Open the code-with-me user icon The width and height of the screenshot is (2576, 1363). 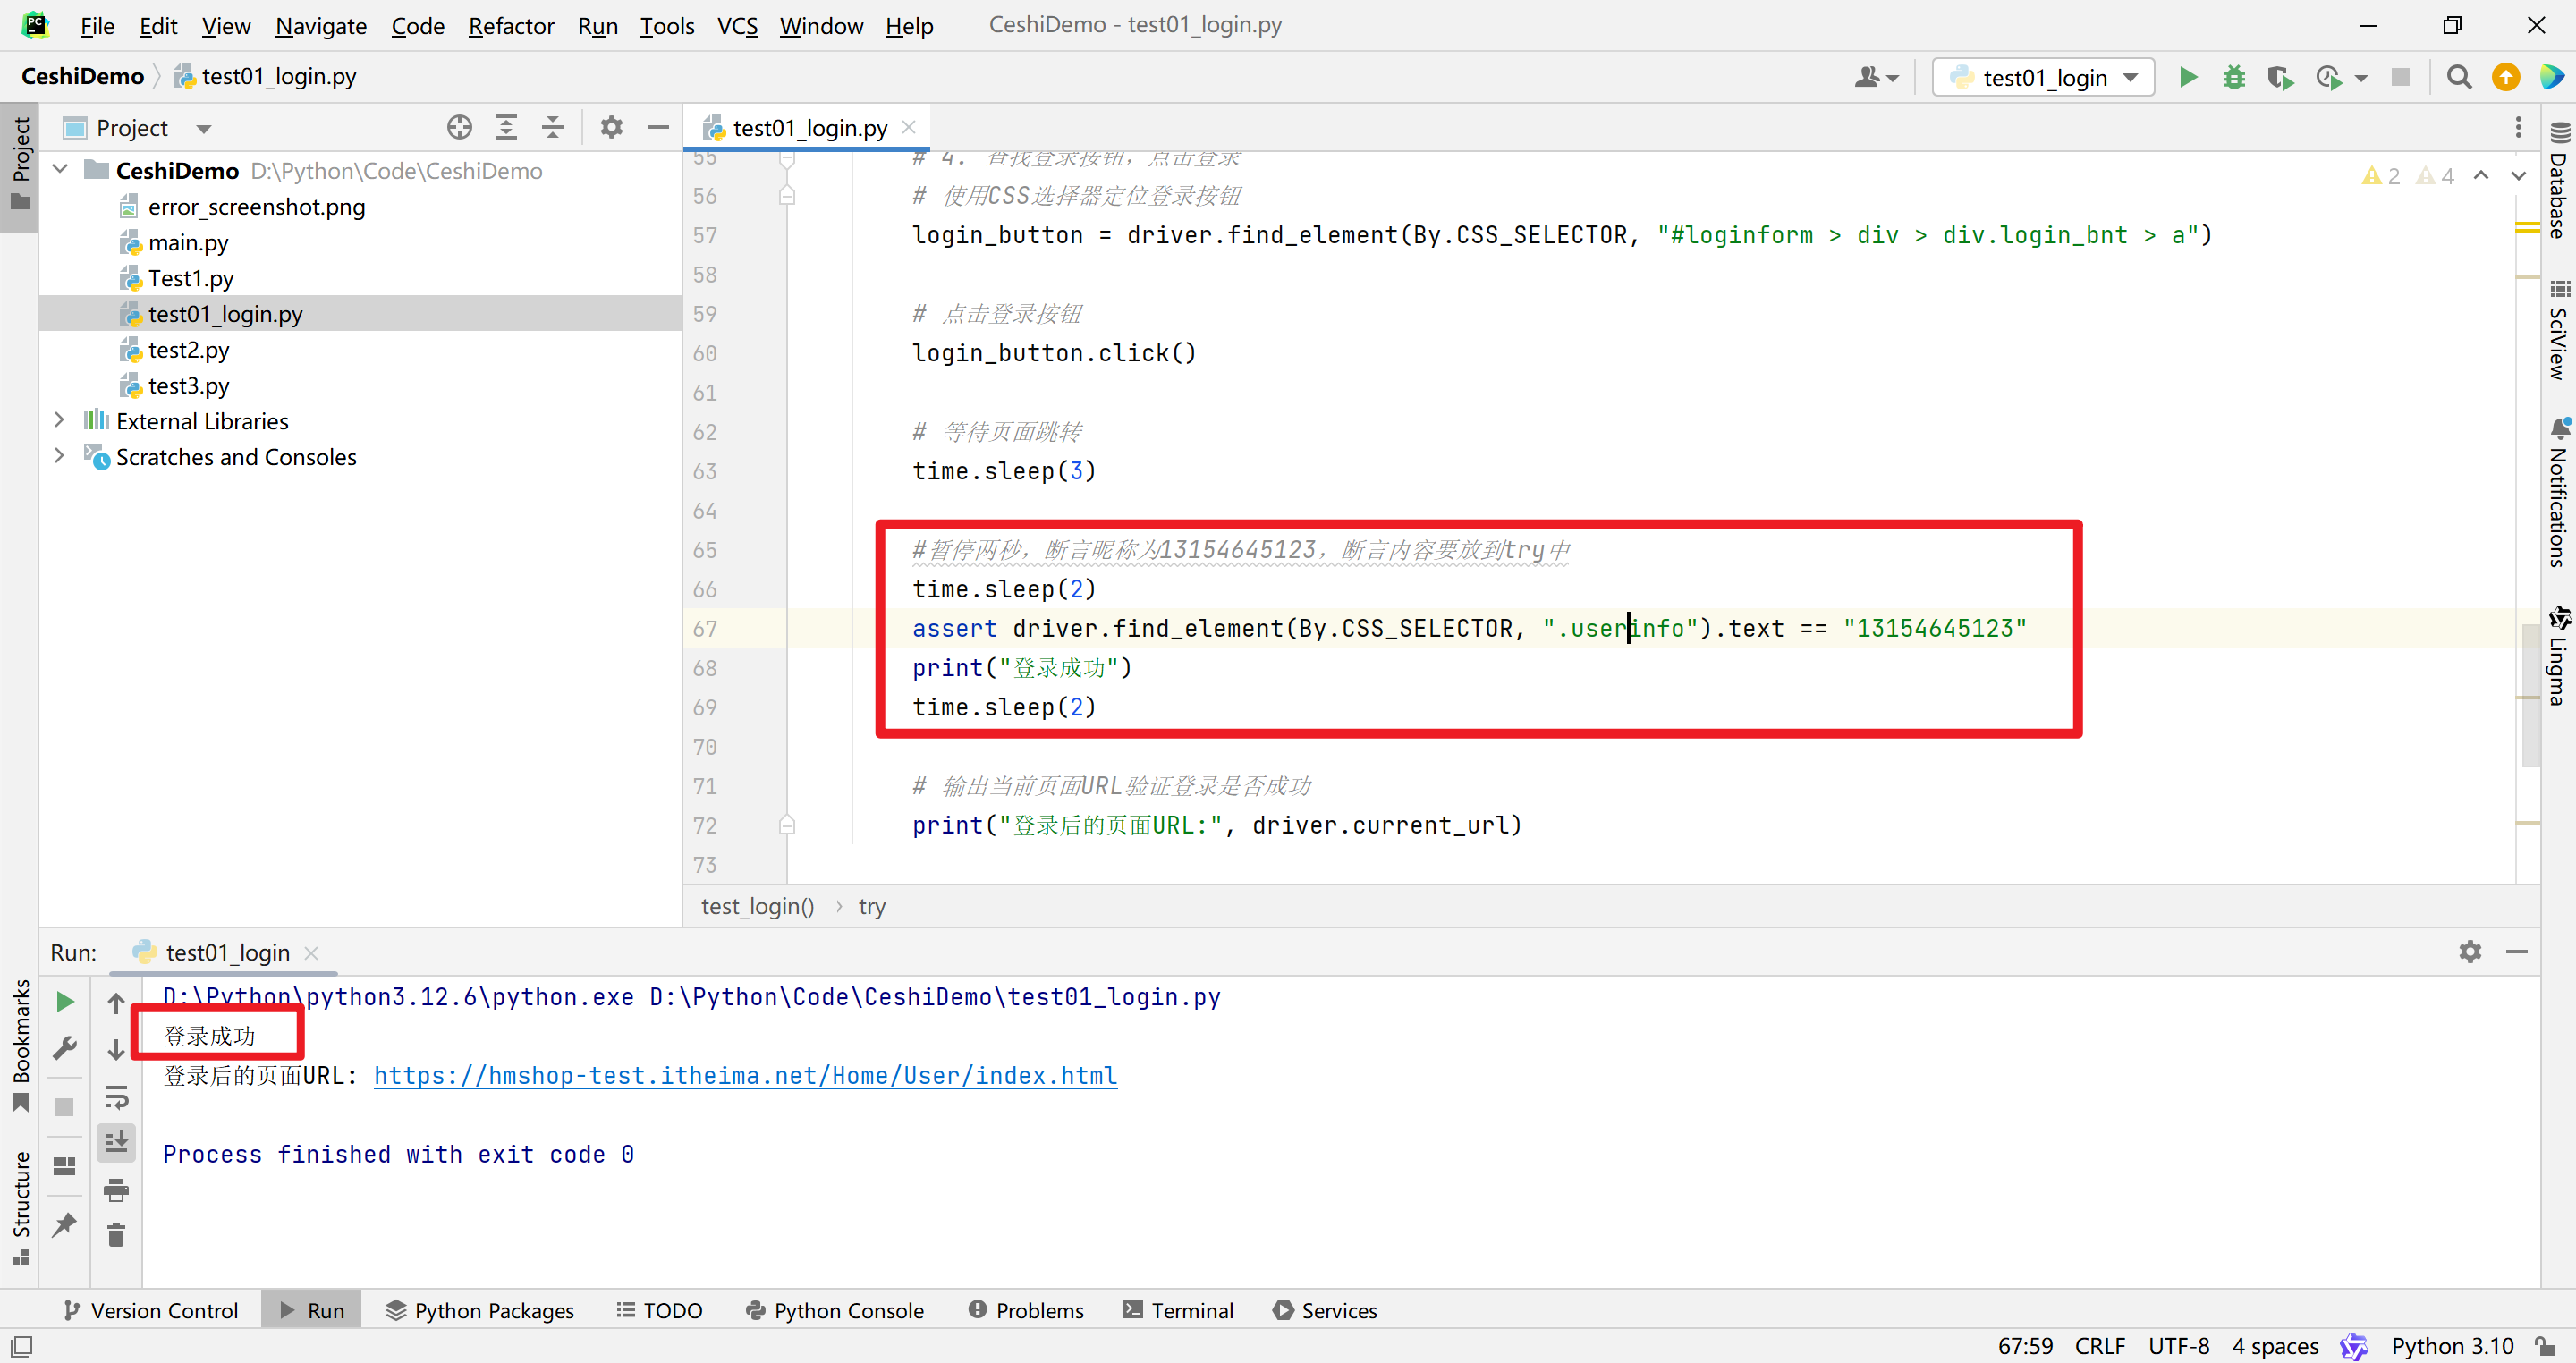[1866, 77]
